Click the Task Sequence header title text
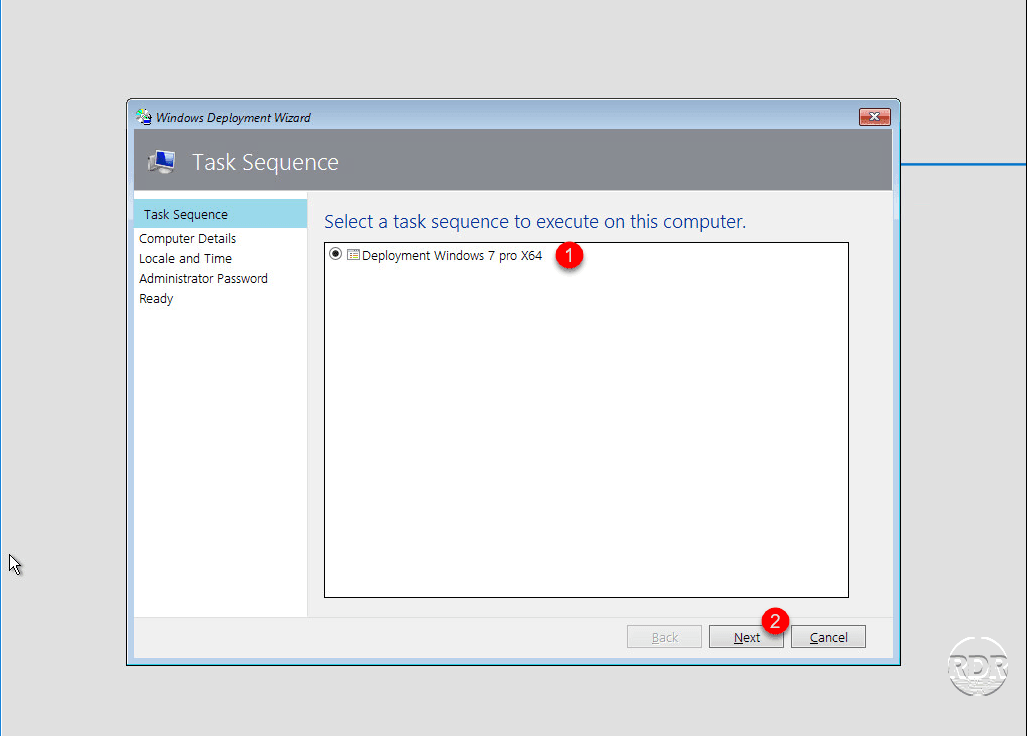The height and width of the screenshot is (736, 1027). pyautogui.click(x=265, y=162)
